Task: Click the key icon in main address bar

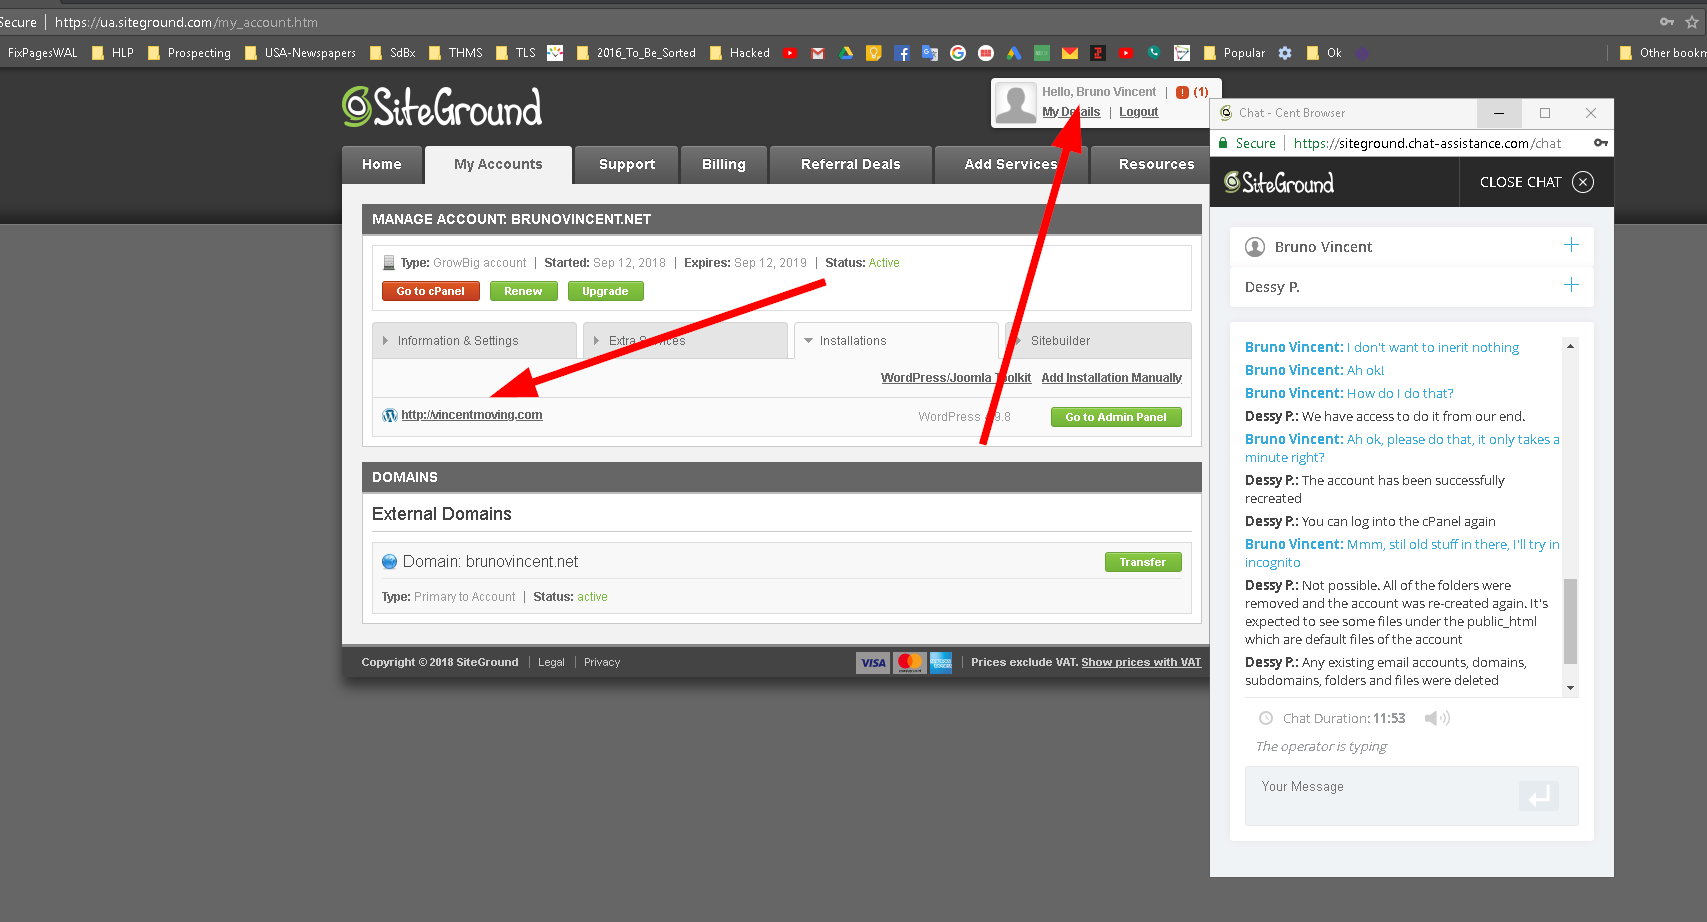Action: pos(1667,22)
